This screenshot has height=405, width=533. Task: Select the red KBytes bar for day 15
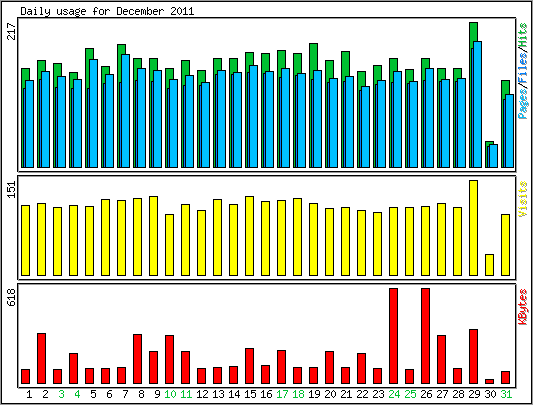pyautogui.click(x=250, y=366)
